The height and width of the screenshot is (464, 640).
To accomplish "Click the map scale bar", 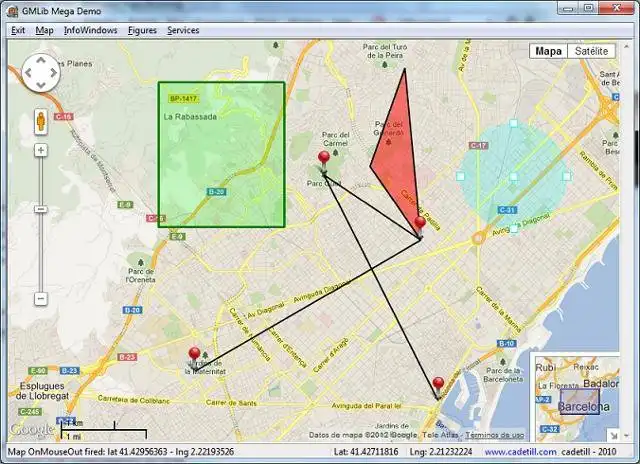I will pos(104,431).
